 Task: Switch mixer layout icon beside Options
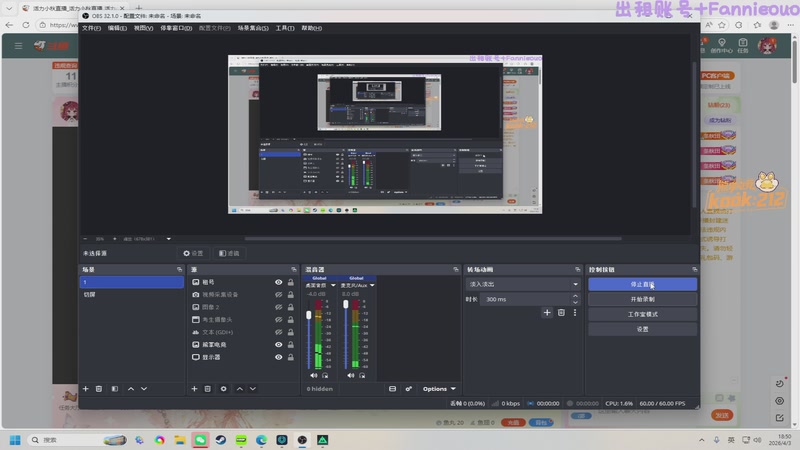click(392, 389)
